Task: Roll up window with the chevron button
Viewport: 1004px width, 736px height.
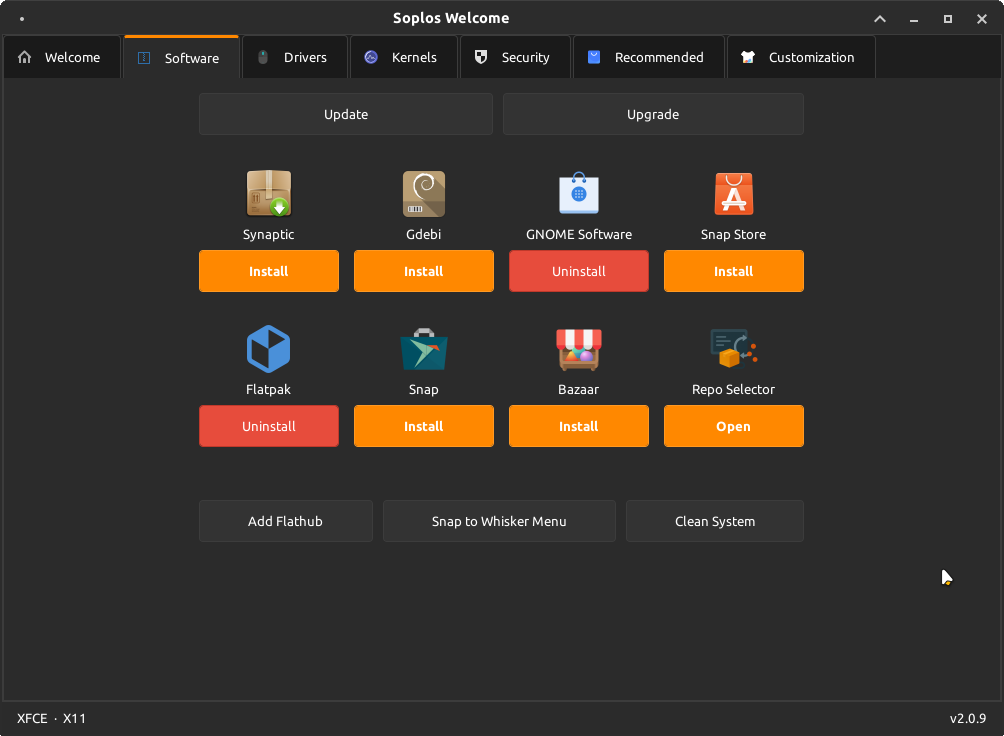Action: click(880, 19)
